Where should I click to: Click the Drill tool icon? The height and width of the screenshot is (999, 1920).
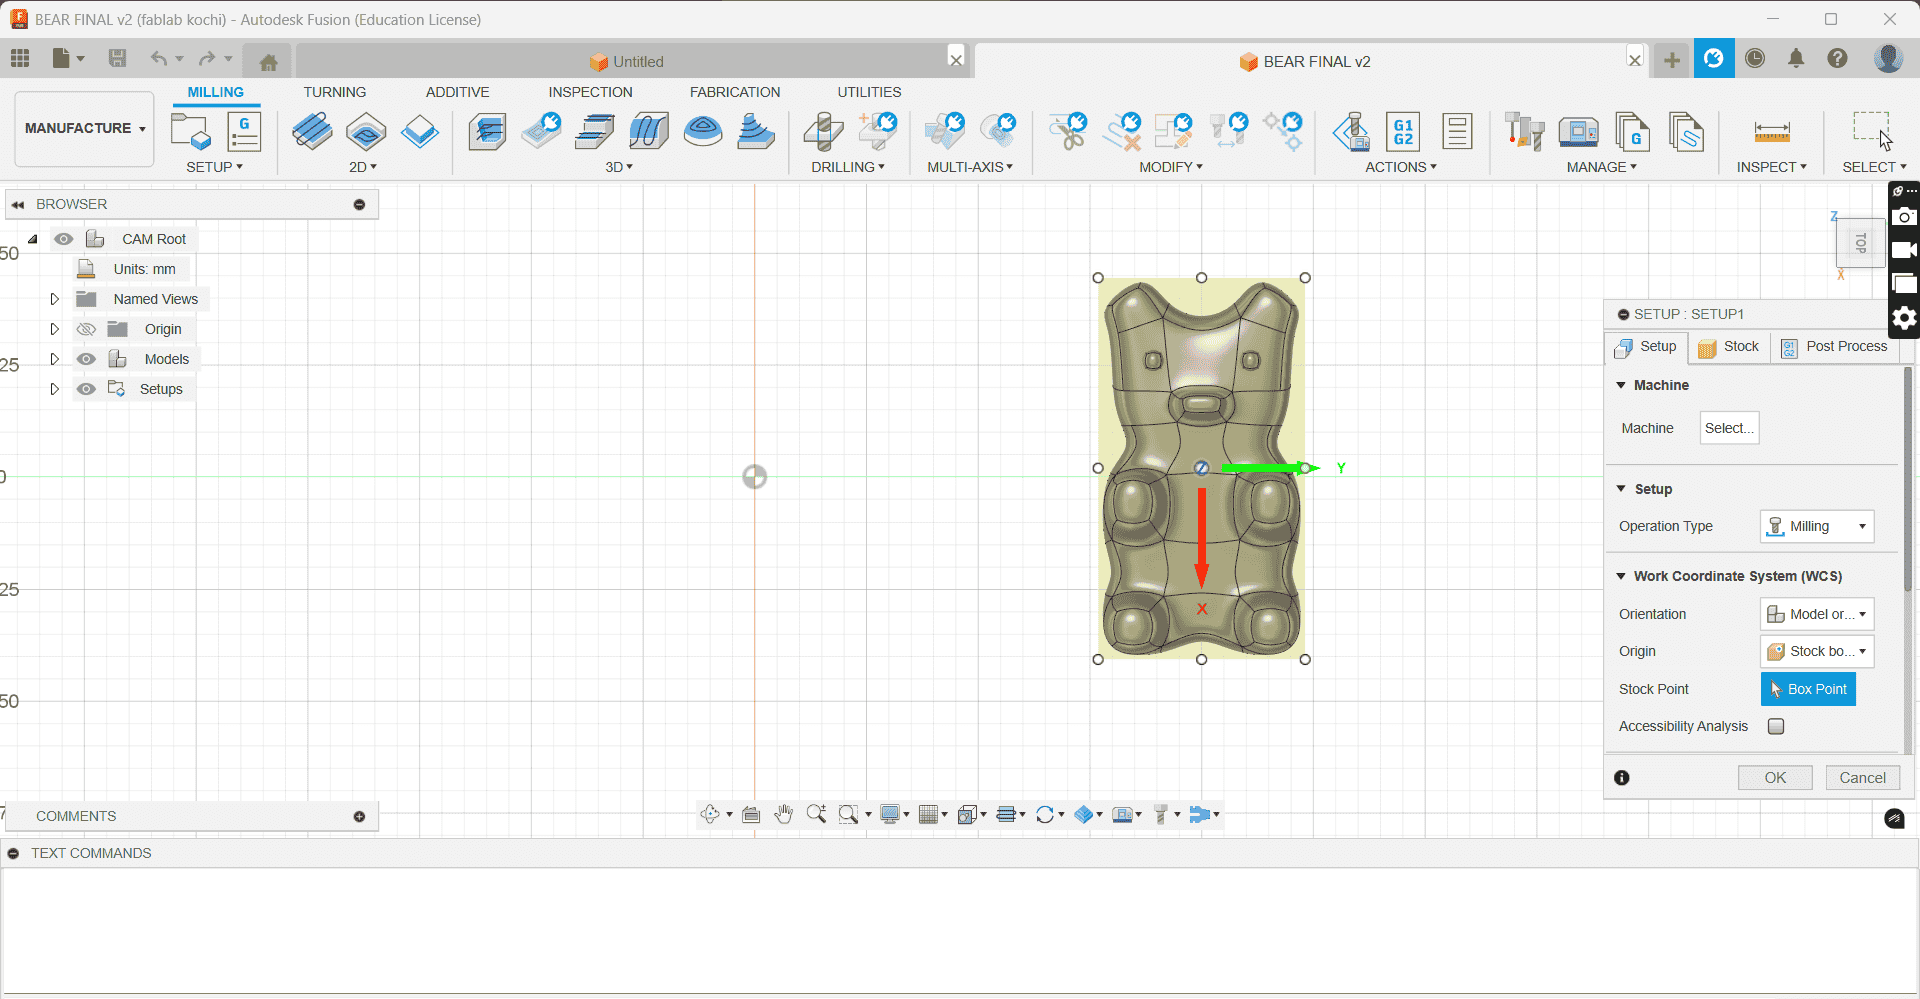click(x=824, y=131)
